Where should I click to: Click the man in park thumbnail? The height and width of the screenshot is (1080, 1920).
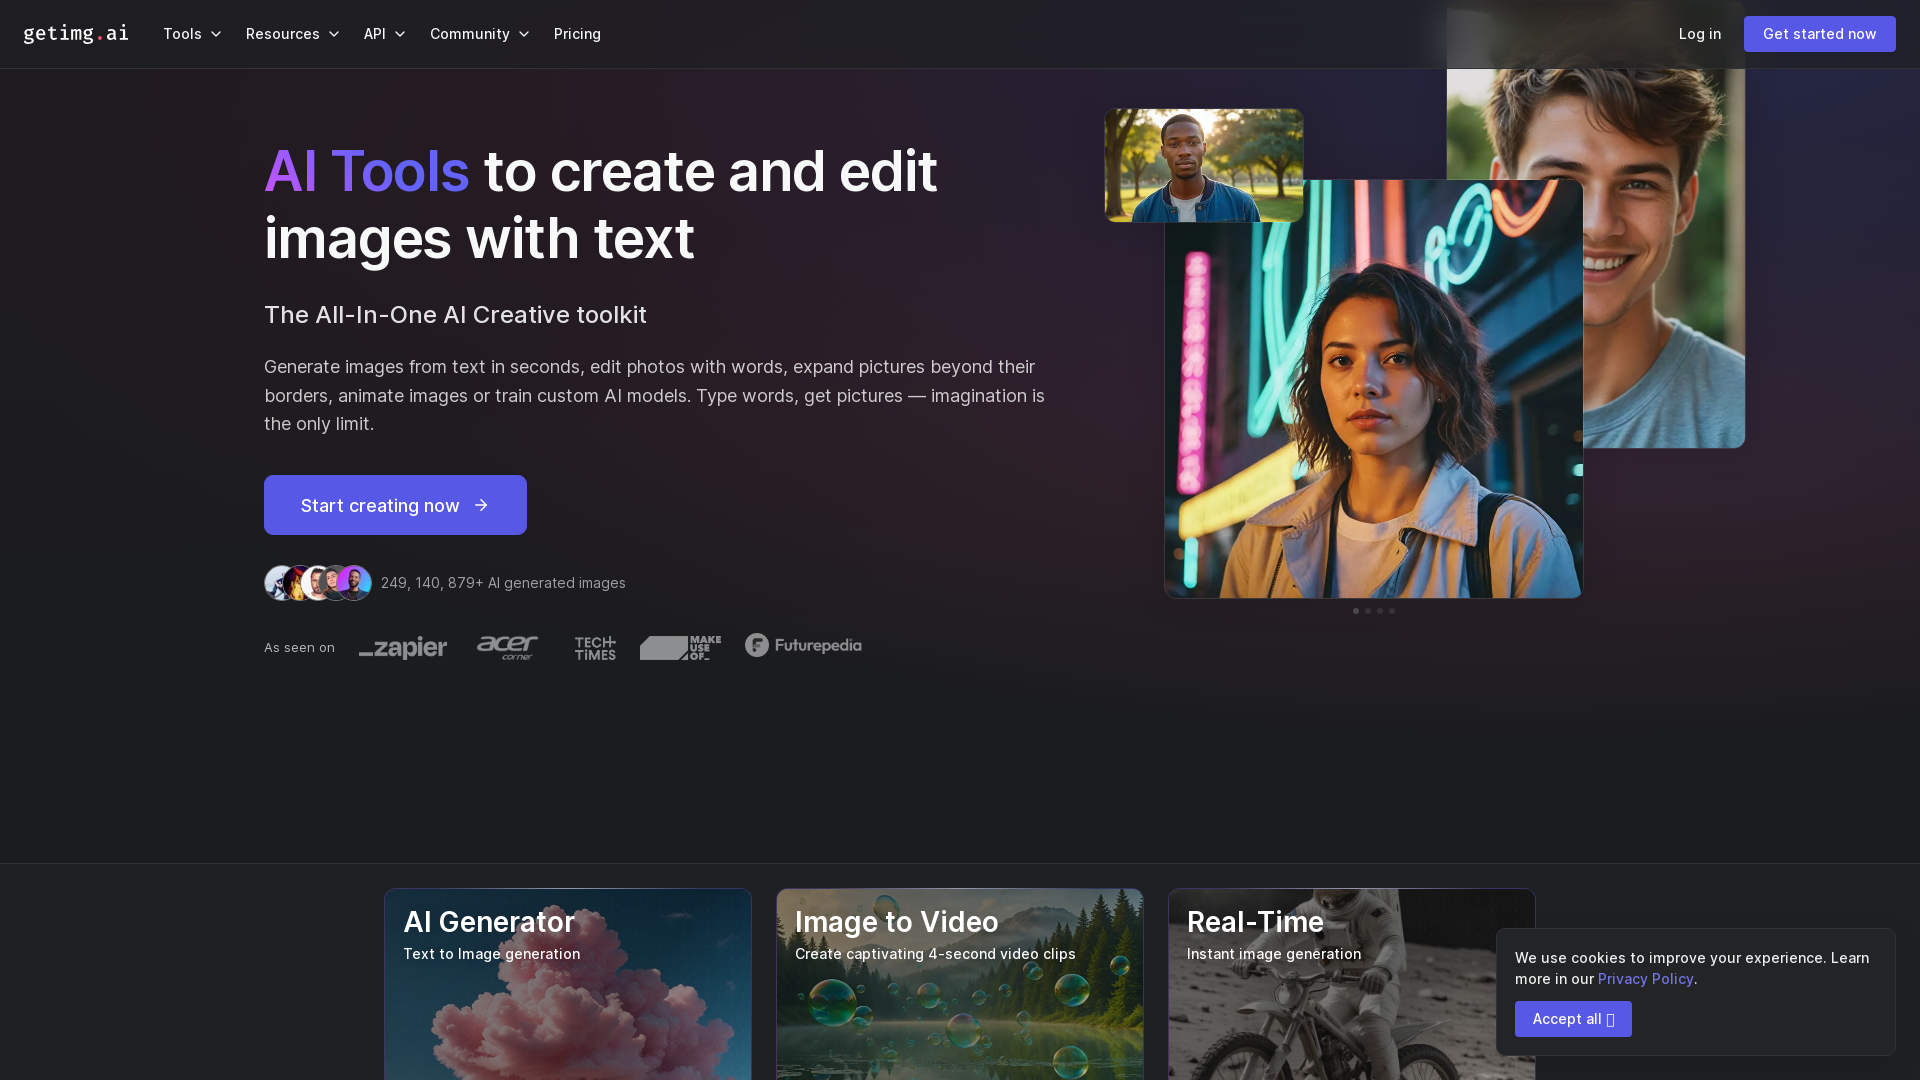pyautogui.click(x=1204, y=165)
